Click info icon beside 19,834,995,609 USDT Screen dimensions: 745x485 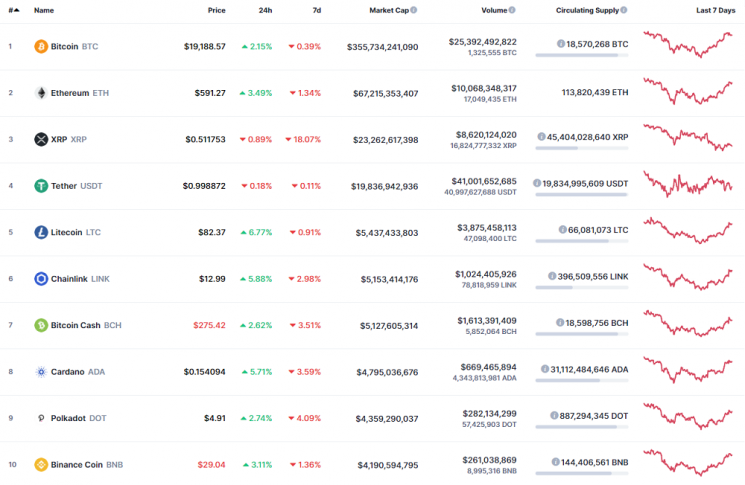537,183
